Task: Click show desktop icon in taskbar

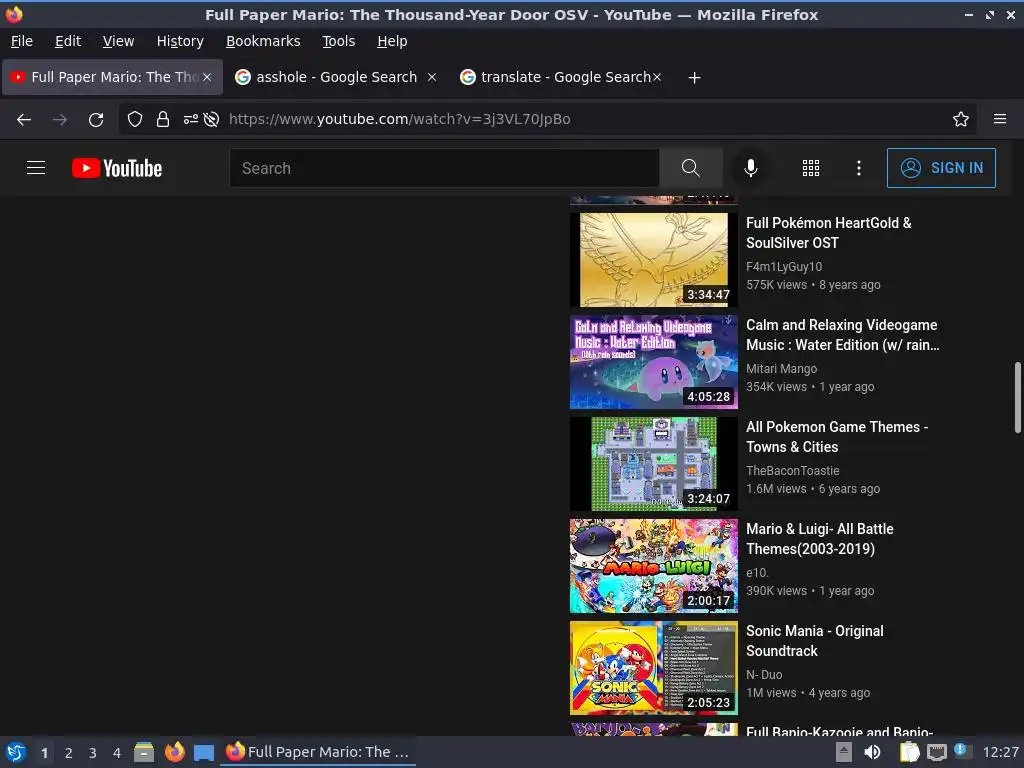Action: point(204,752)
